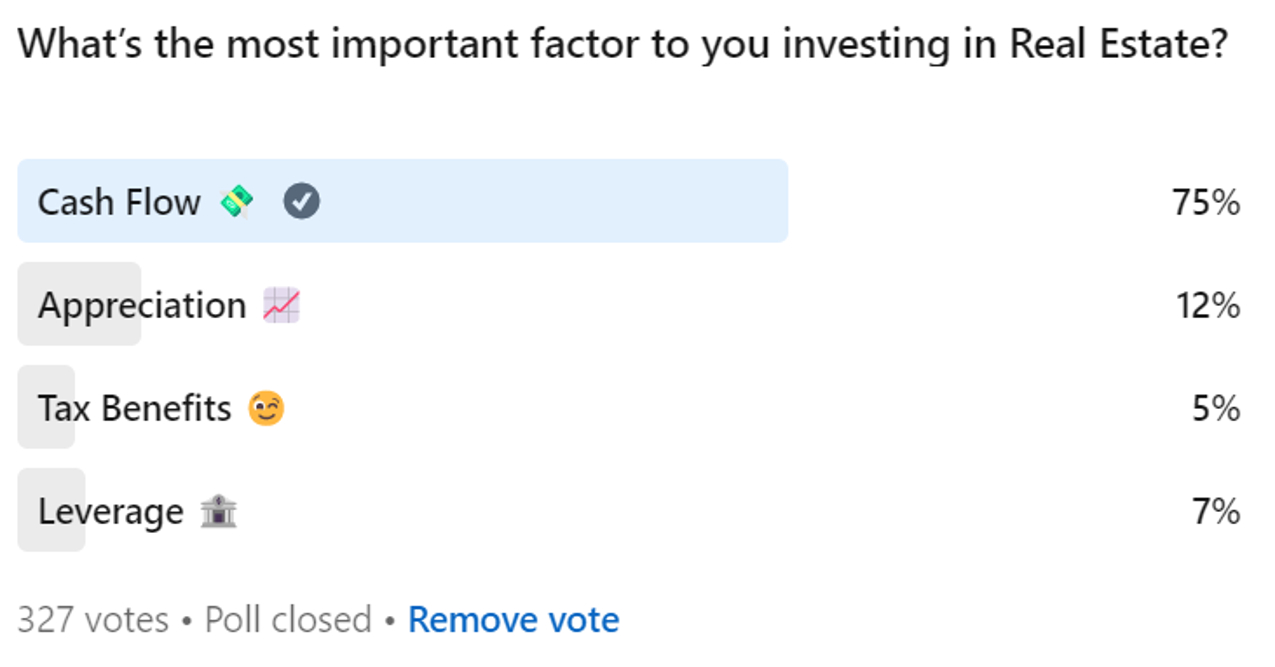This screenshot has width=1275, height=667.
Task: Select the Cash Flow option text
Action: [119, 202]
